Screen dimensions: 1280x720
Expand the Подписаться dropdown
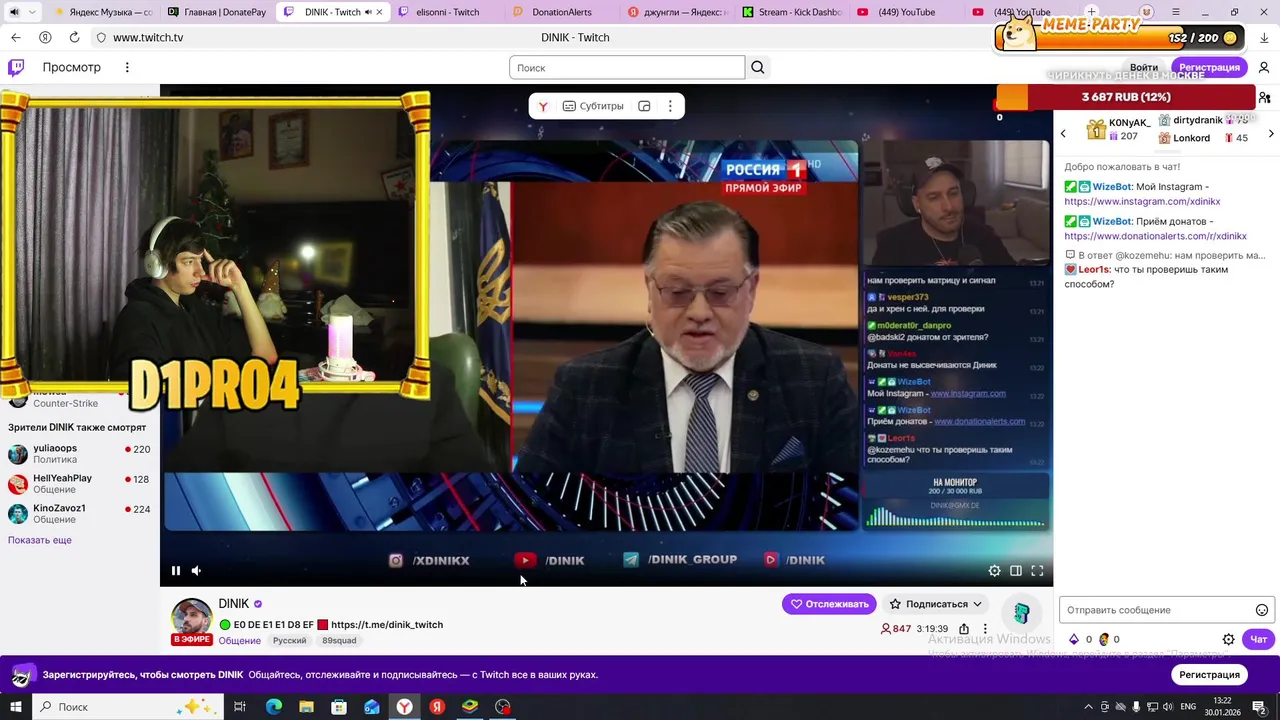936,604
